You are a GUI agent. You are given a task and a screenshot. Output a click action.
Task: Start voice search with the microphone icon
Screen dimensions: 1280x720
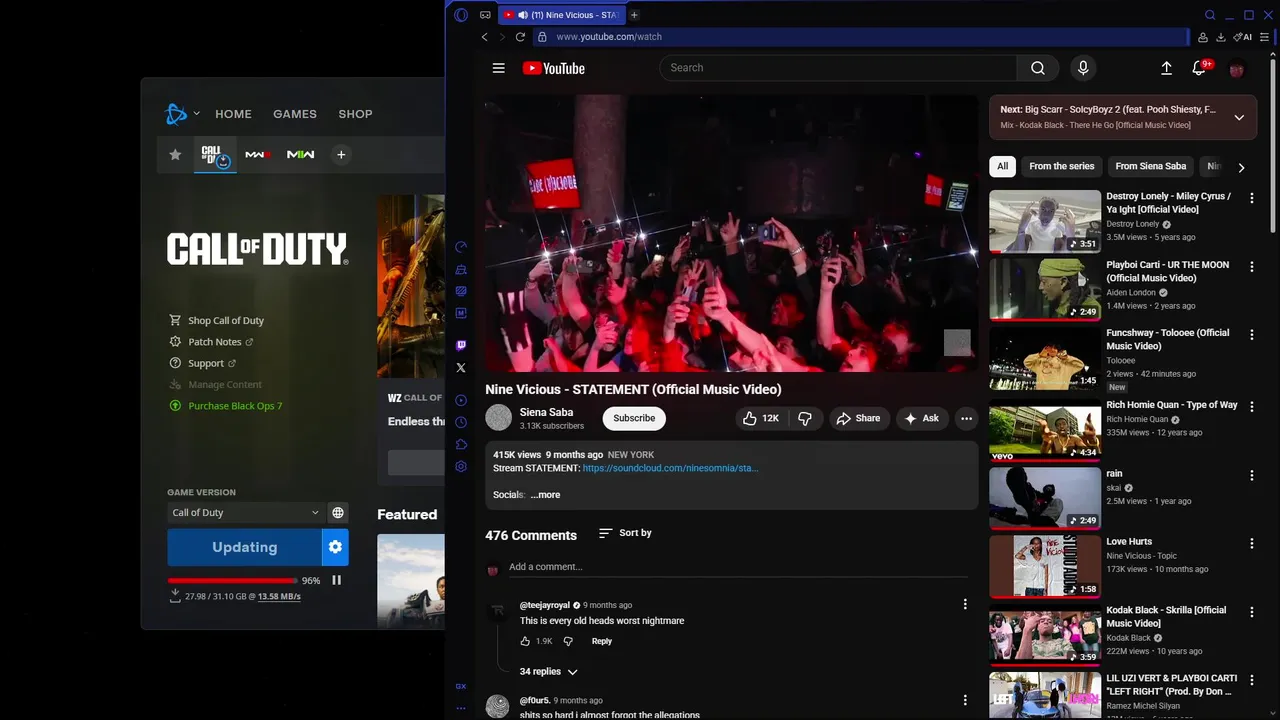pos(1082,68)
